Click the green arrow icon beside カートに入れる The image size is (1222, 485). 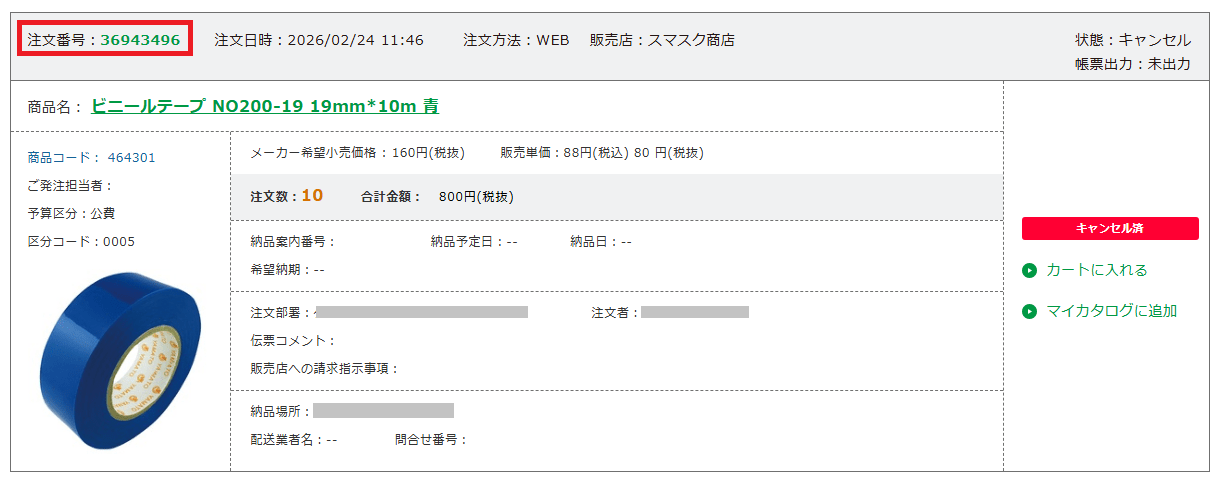(x=1029, y=270)
